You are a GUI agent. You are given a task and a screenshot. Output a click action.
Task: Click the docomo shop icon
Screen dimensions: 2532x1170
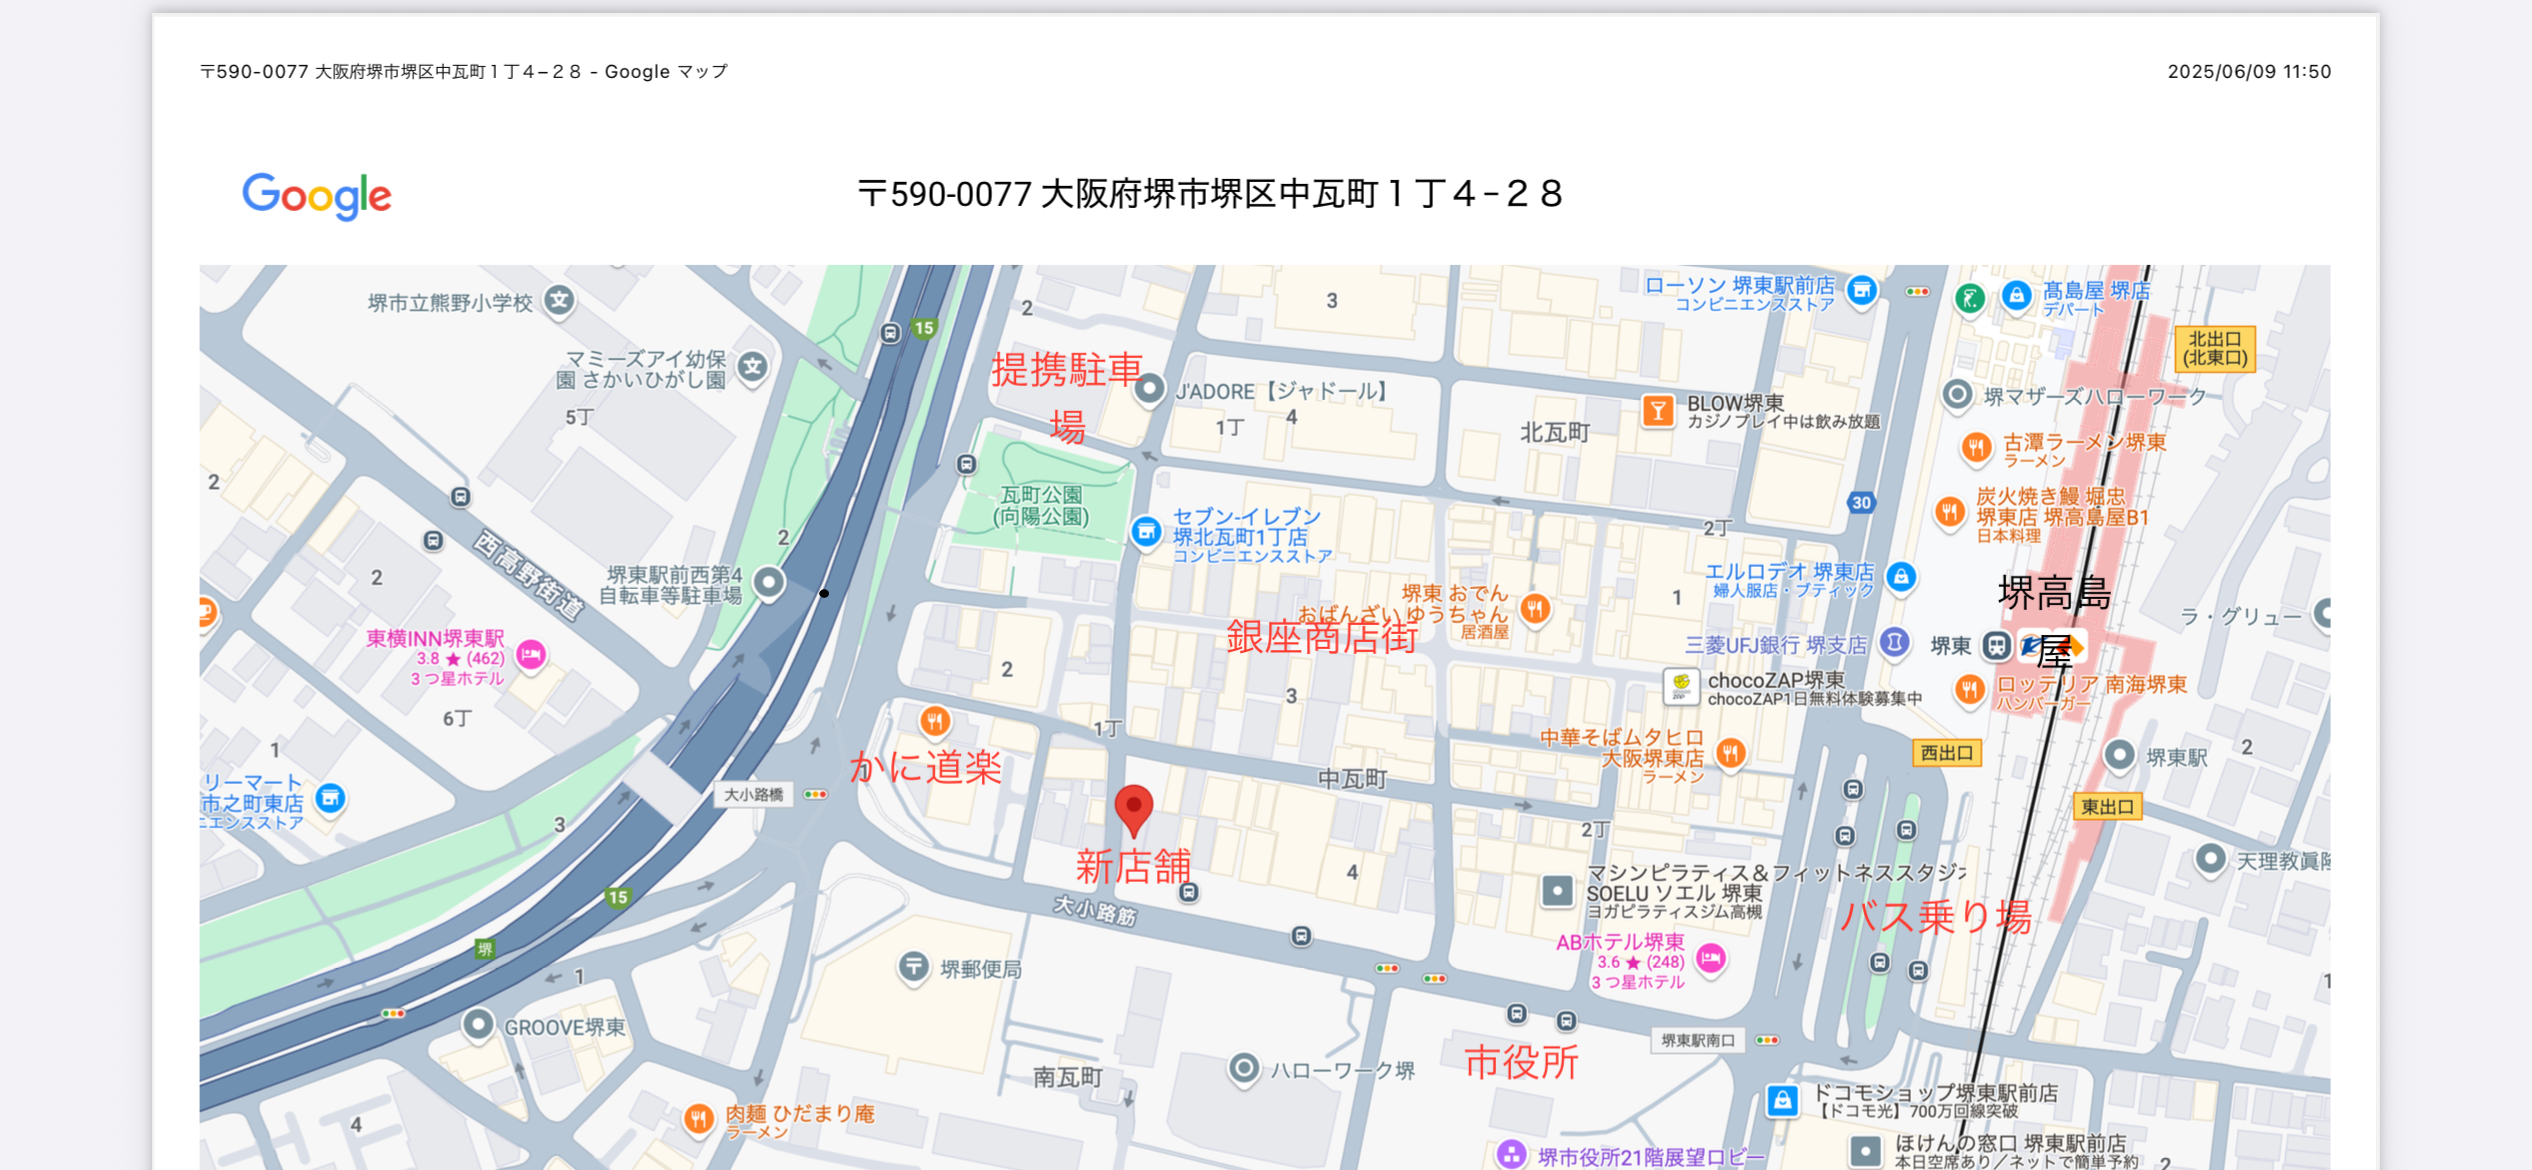[1782, 1101]
